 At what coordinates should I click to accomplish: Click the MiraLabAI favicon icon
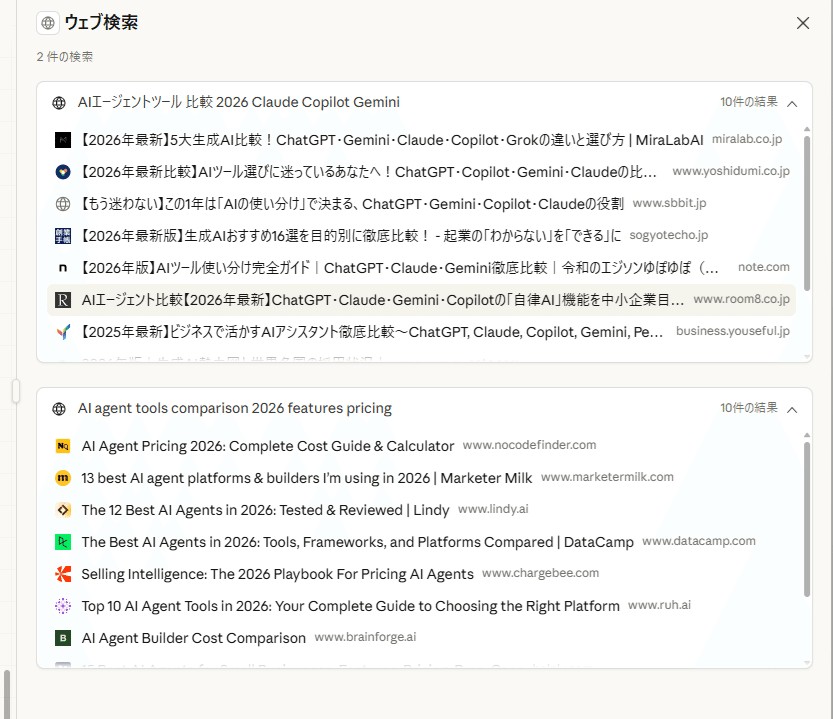(x=63, y=140)
